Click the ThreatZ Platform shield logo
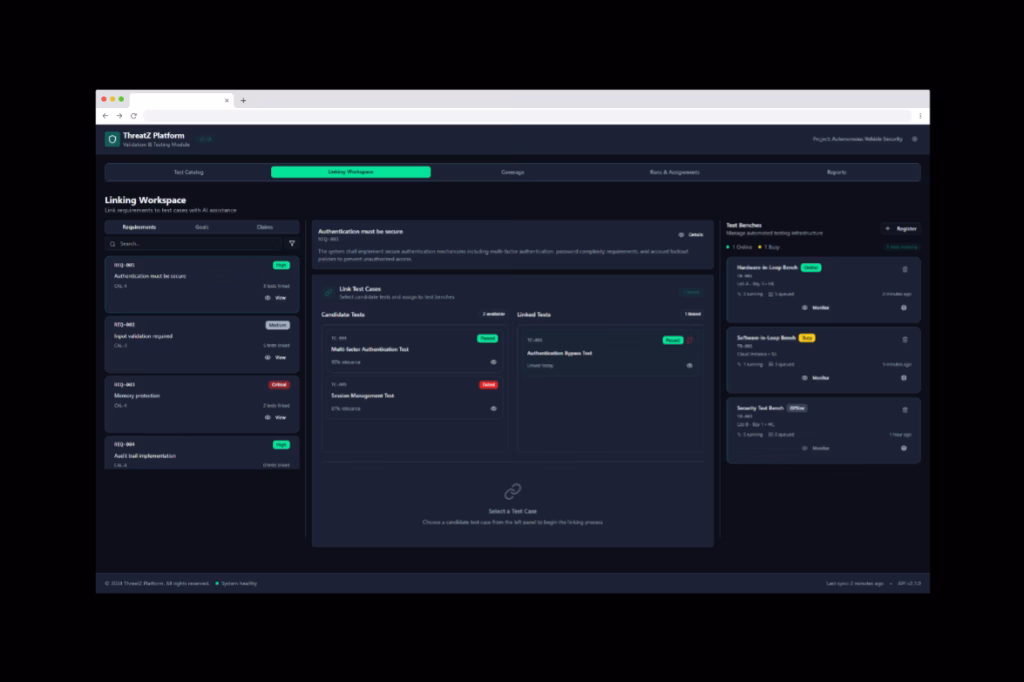The image size is (1024, 682). [112, 139]
